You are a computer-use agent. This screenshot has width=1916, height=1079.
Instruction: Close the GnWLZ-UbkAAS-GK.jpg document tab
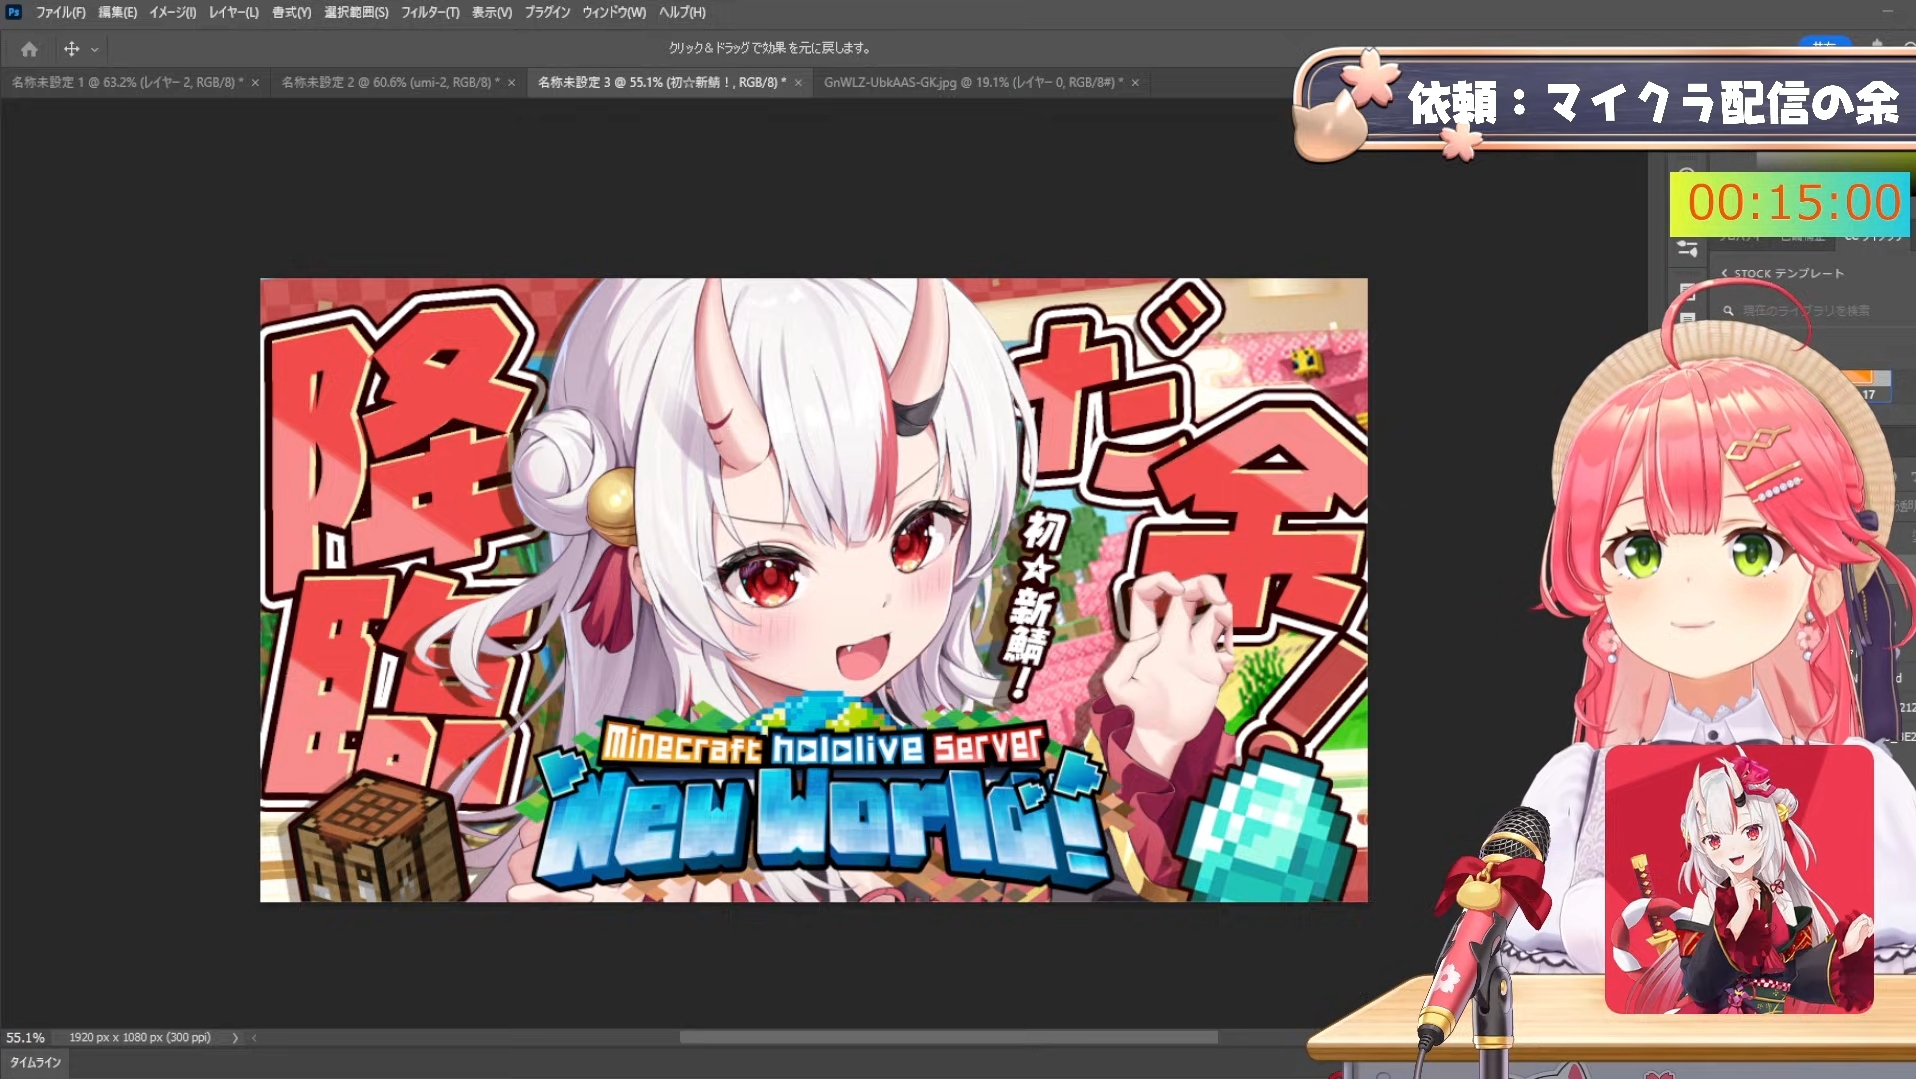1135,83
